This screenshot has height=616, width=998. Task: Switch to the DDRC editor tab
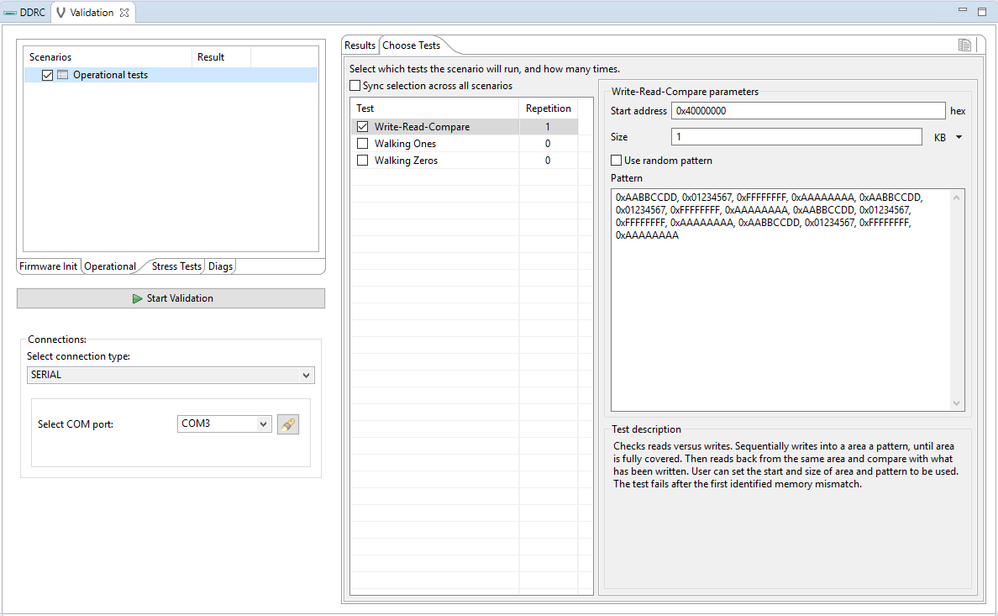pos(25,13)
